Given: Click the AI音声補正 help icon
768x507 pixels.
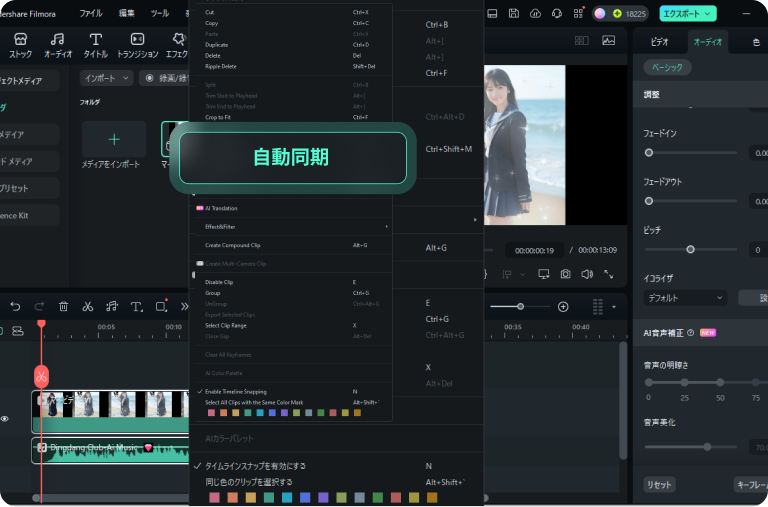Looking at the screenshot, I should click(x=691, y=333).
